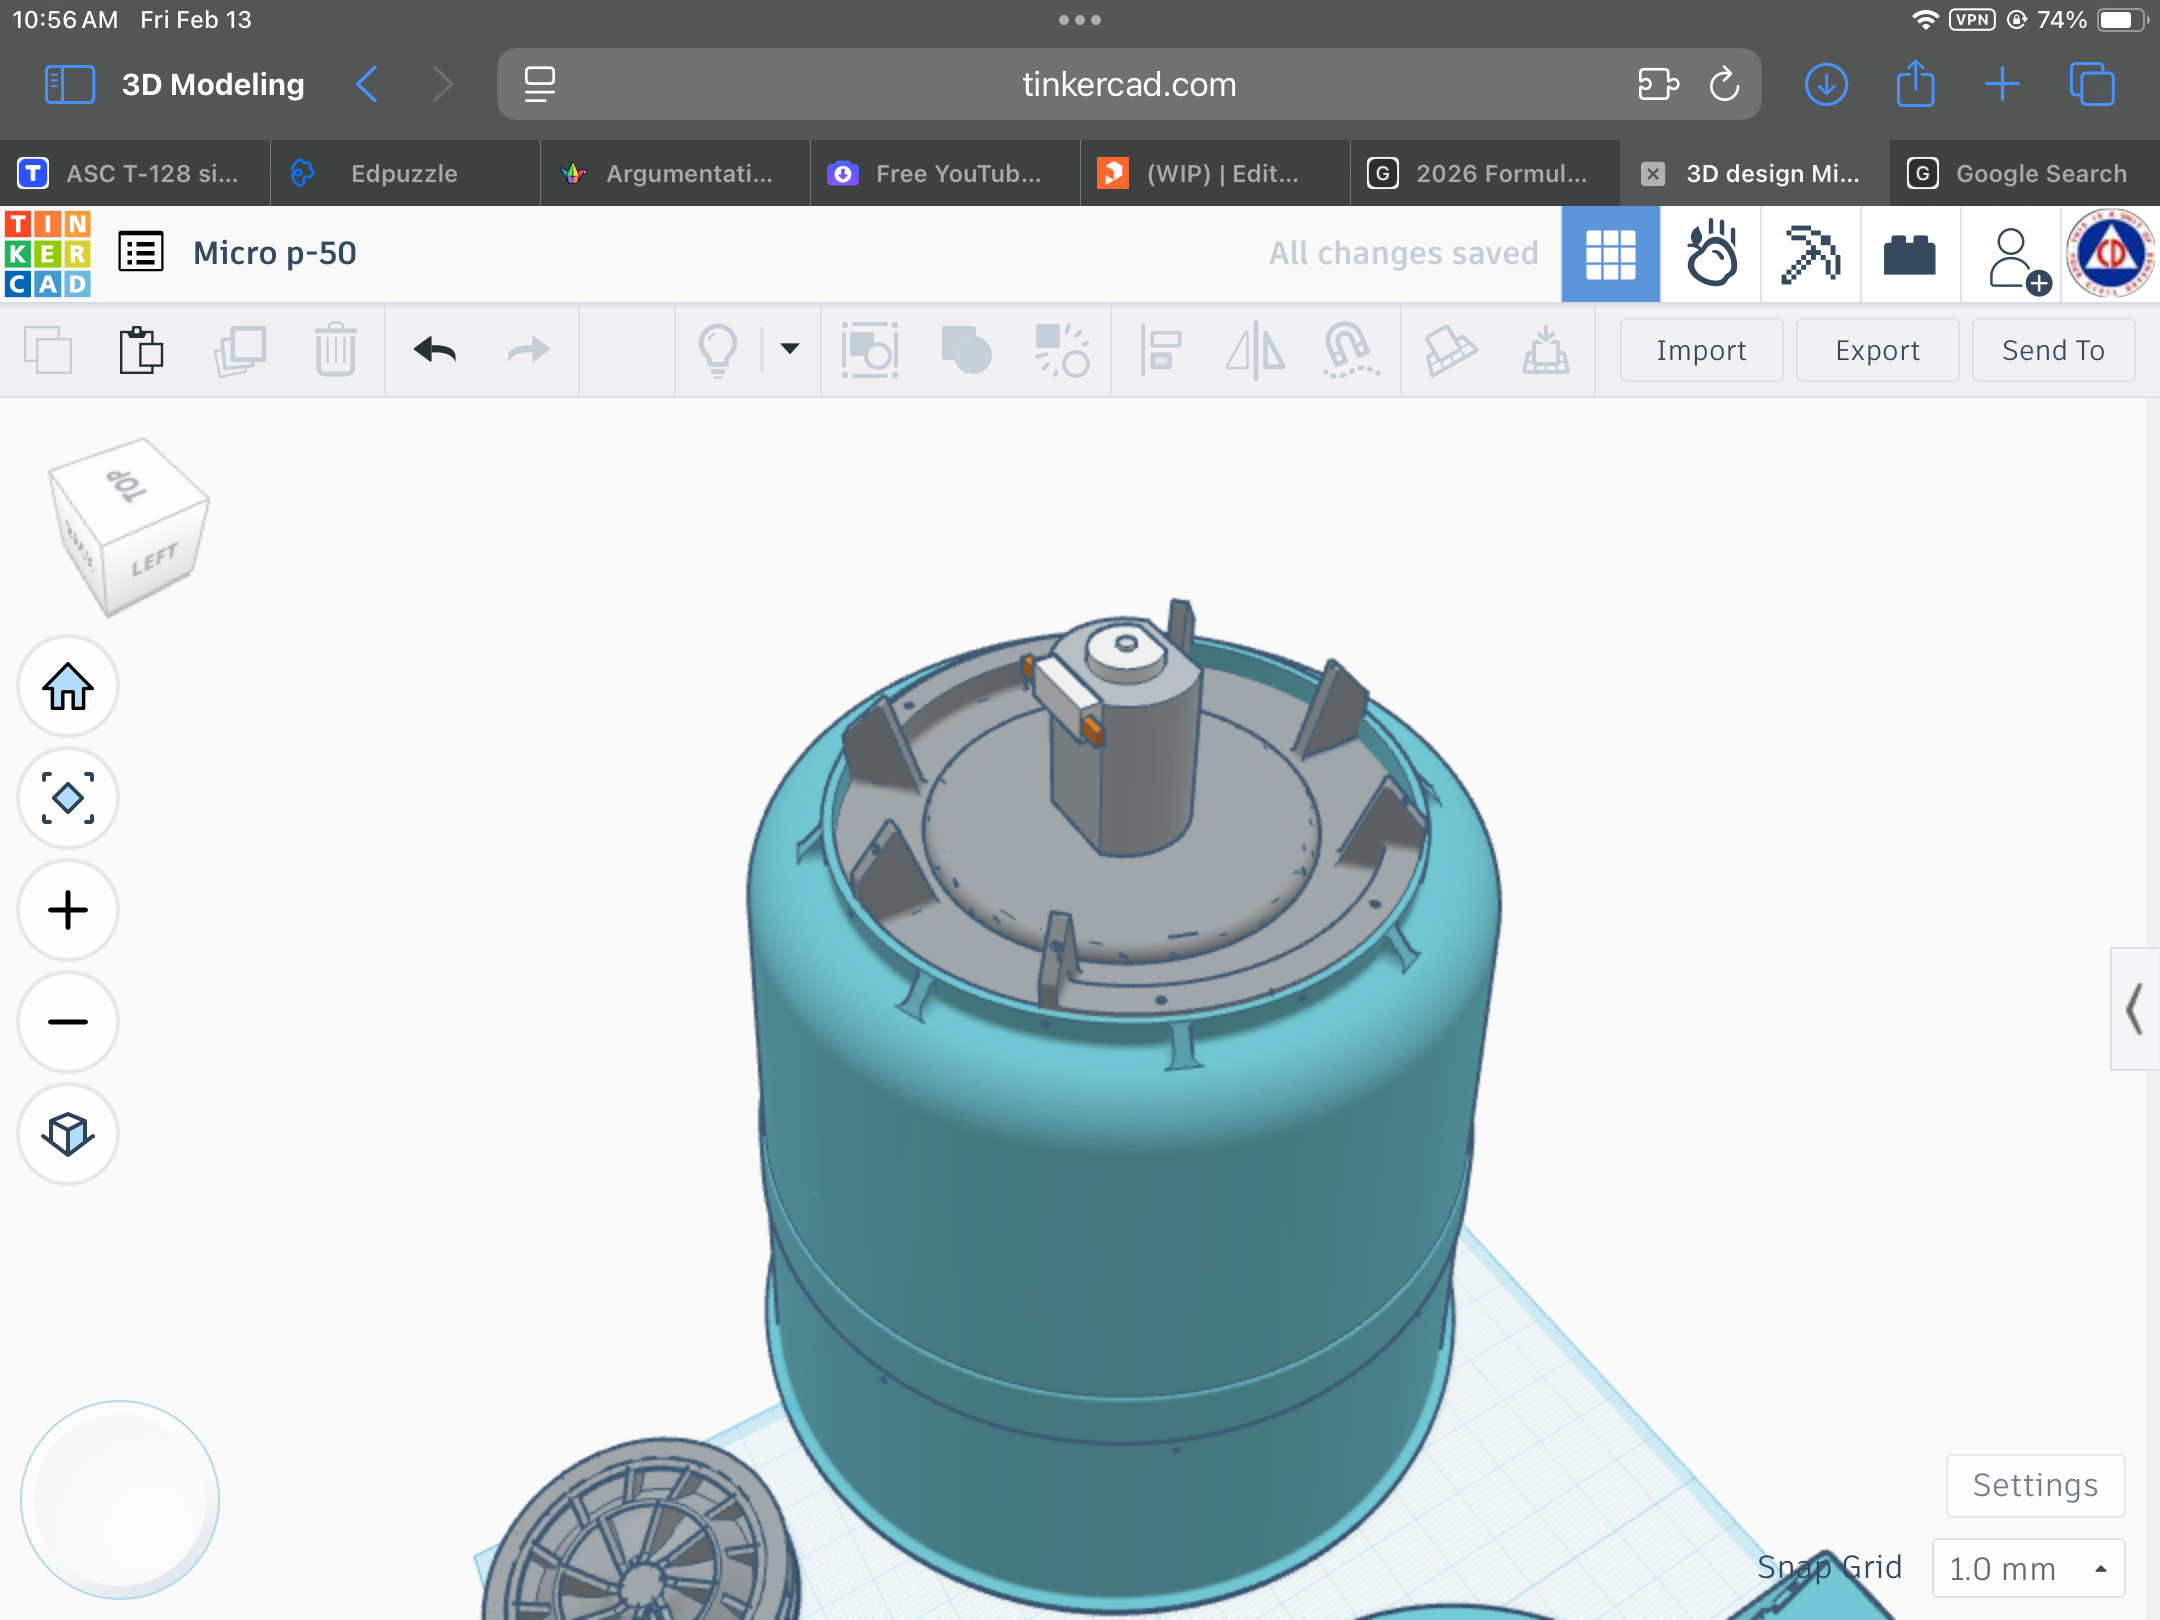Switch to the Edpuzzle browser tab
Image resolution: width=2160 pixels, height=1620 pixels.
(x=404, y=173)
